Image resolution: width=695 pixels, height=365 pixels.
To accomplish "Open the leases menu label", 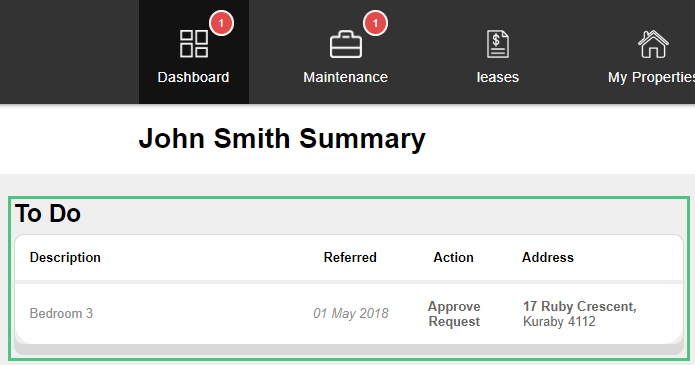I will coord(497,77).
